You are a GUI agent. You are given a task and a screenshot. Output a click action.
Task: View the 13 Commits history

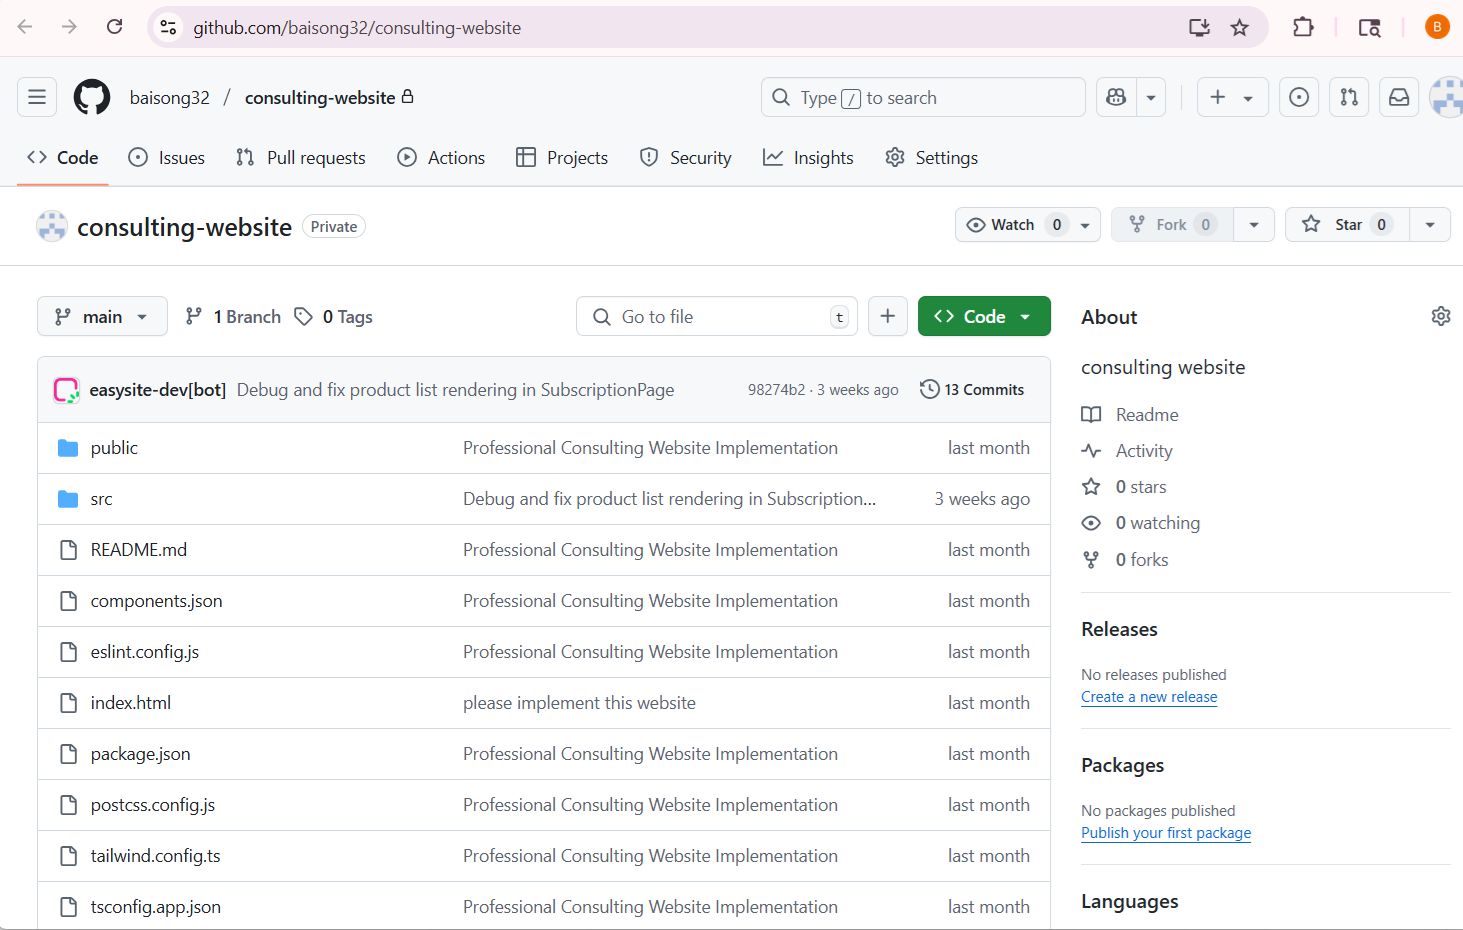(972, 390)
